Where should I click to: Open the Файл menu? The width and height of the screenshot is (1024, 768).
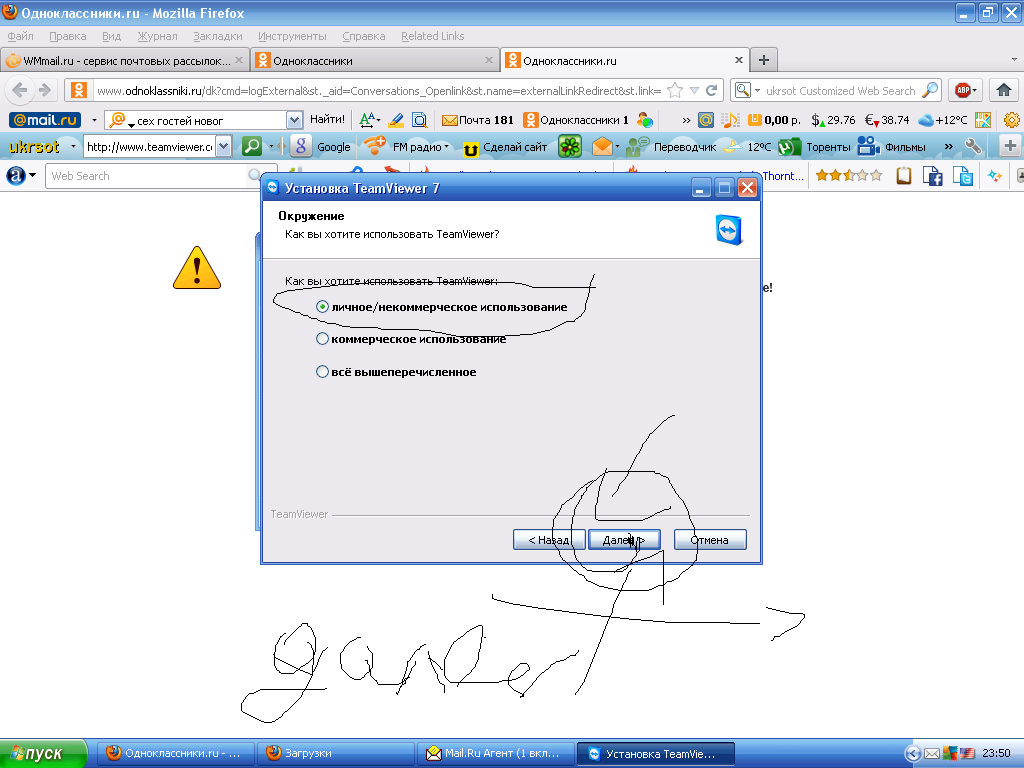(x=20, y=36)
